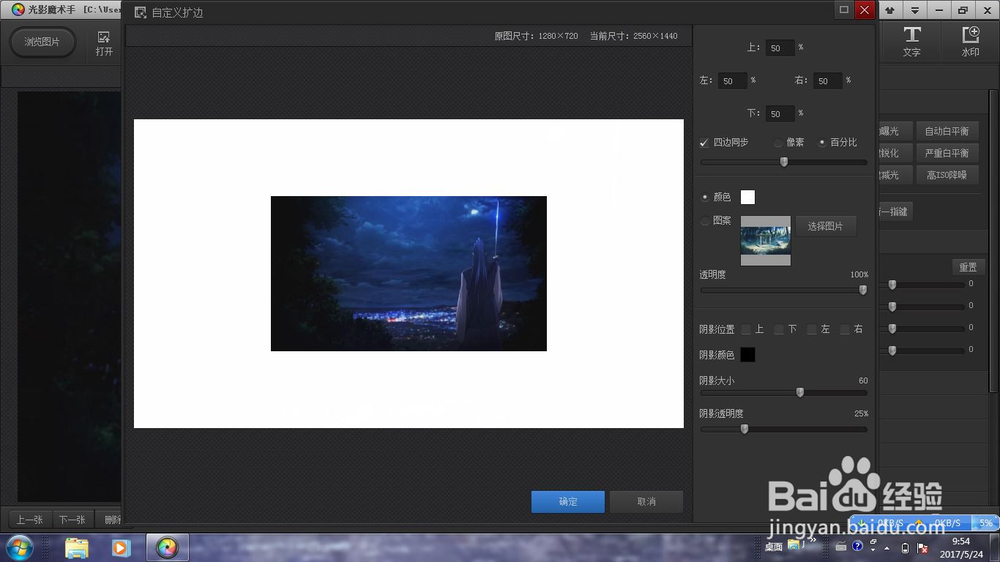Open media player from the taskbar
Viewport: 1000px width, 562px height.
pos(121,548)
